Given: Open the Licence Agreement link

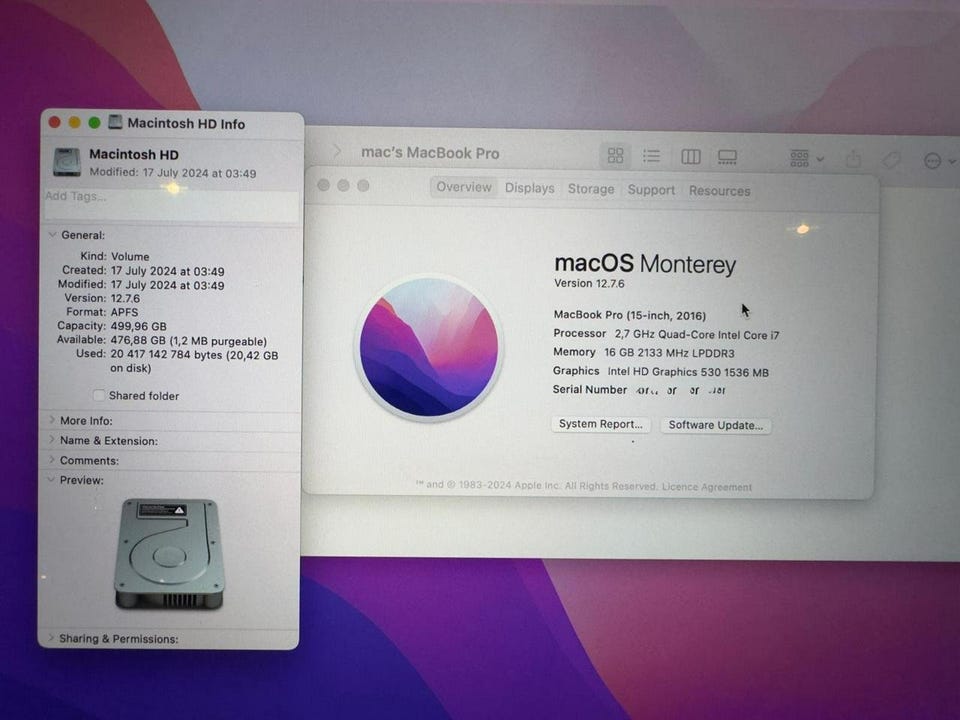Looking at the screenshot, I should click(x=707, y=487).
